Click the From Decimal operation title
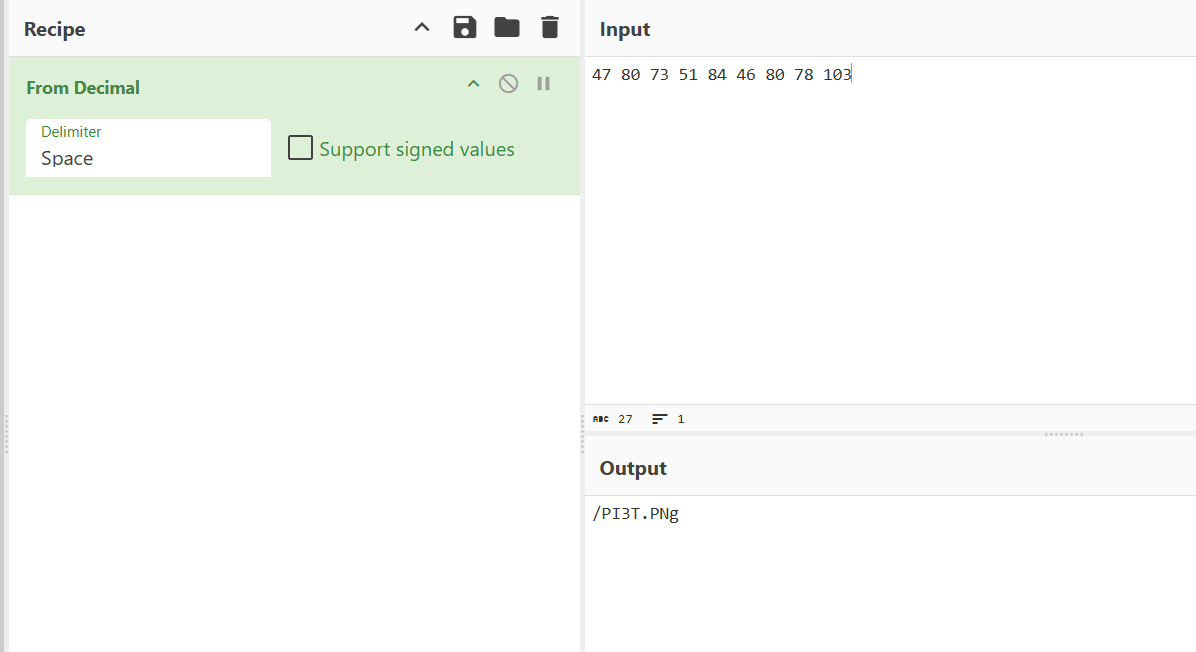Image resolution: width=1196 pixels, height=652 pixels. [x=83, y=88]
